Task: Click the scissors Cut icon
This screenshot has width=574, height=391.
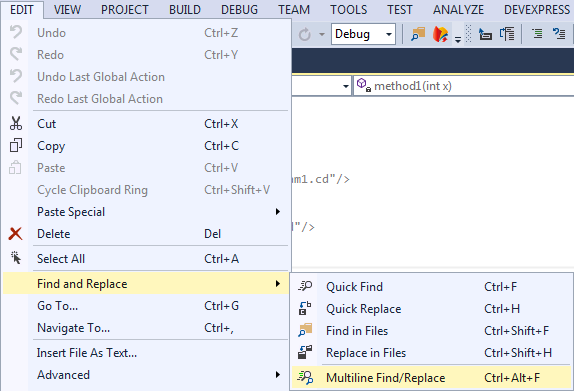Action: click(16, 124)
